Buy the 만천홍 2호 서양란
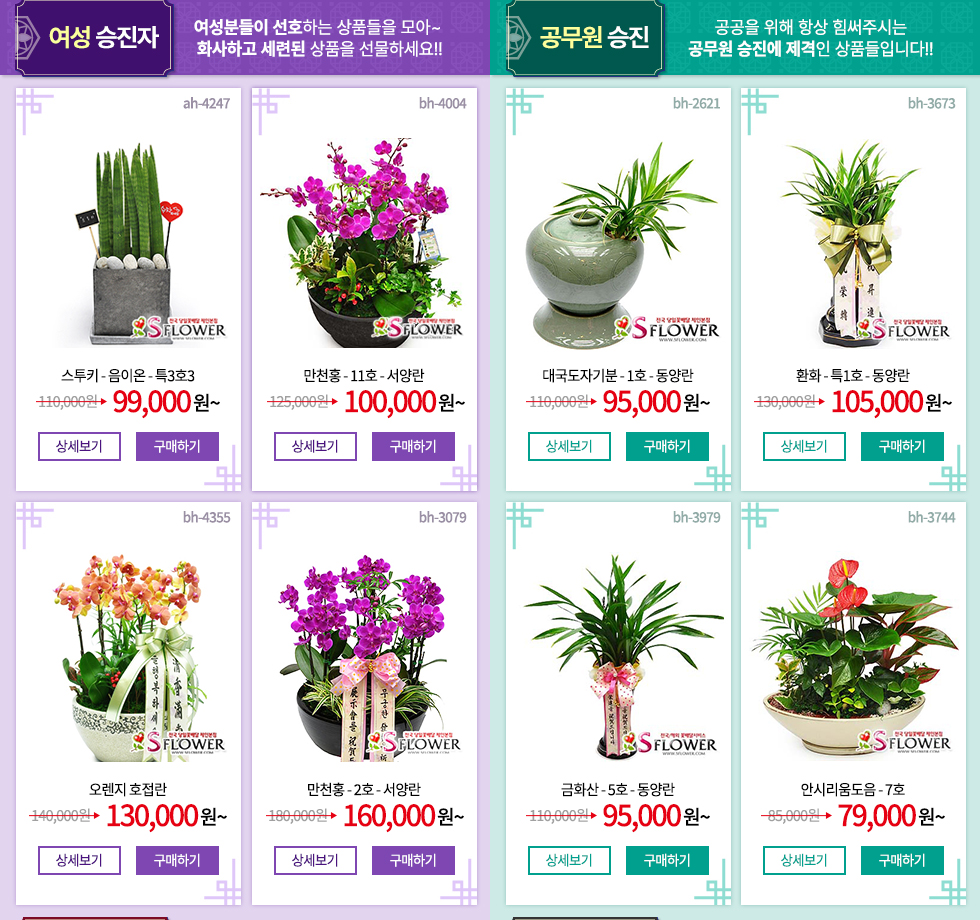The width and height of the screenshot is (980, 920). pyautogui.click(x=413, y=860)
